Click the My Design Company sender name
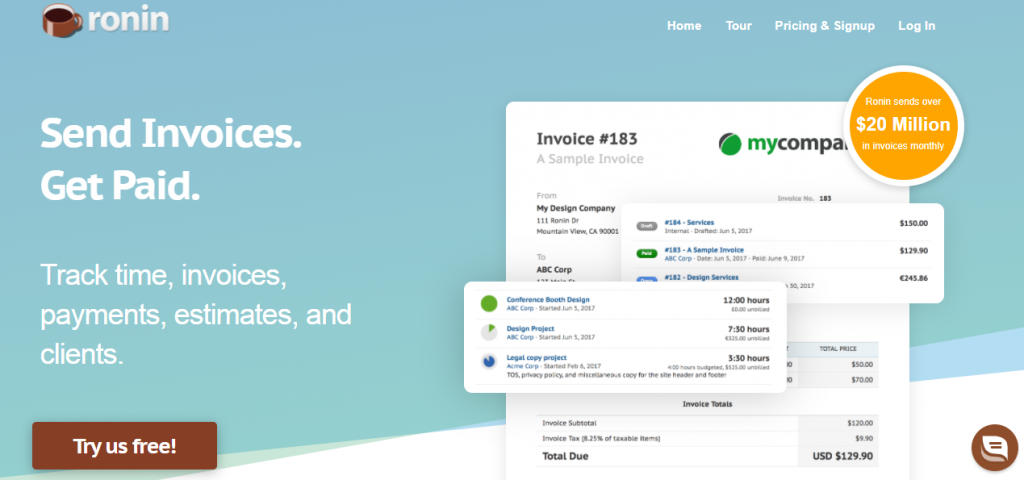Screen dimensions: 1024x480 click(x=576, y=208)
